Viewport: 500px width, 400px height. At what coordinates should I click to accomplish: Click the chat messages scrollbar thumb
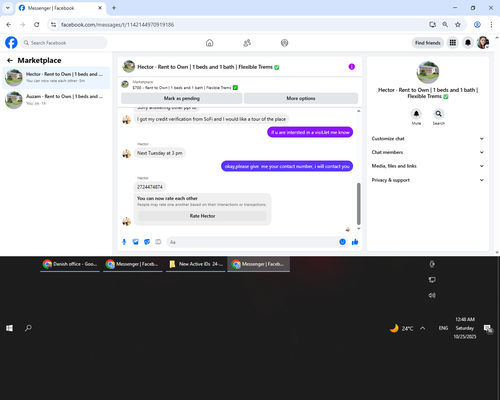[359, 203]
